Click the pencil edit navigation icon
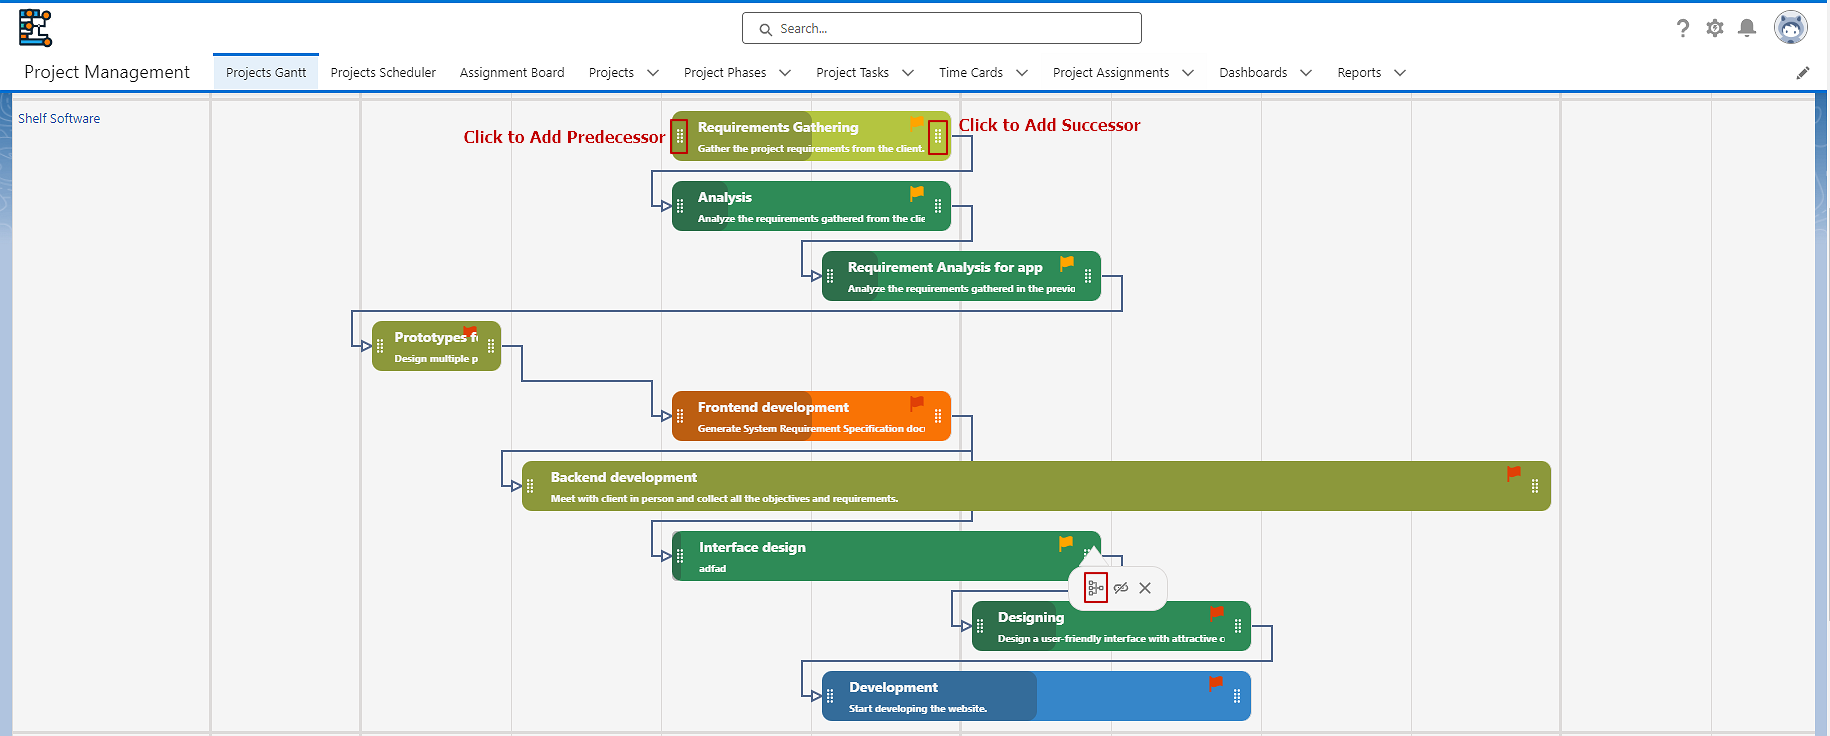Viewport: 1830px width, 736px height. 1803,73
